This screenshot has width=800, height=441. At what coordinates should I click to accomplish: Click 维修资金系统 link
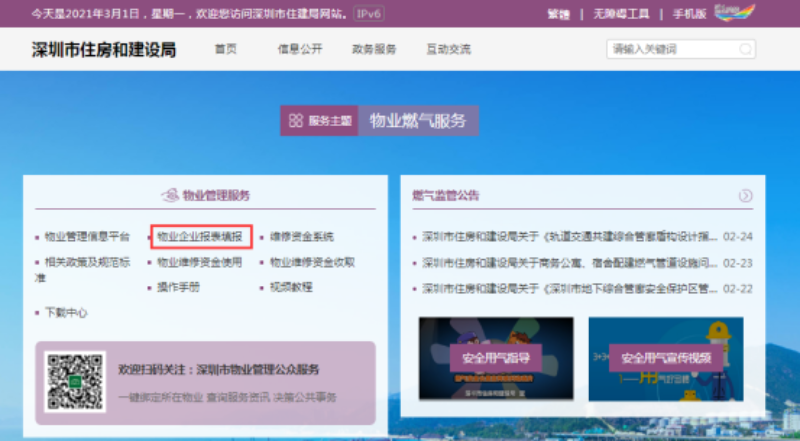(302, 237)
